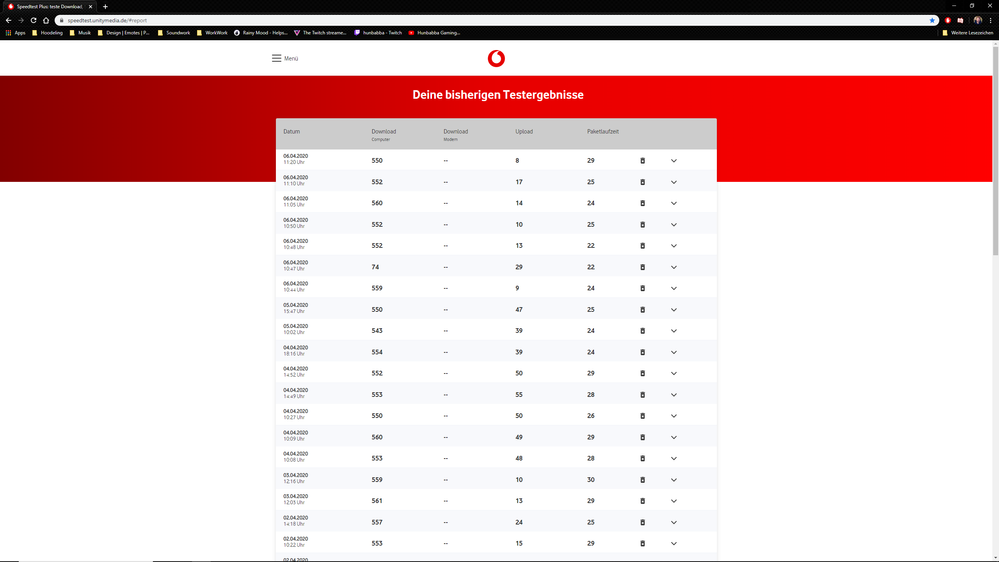Click the page vertical scrollbar
The image size is (999, 562).
click(995, 152)
